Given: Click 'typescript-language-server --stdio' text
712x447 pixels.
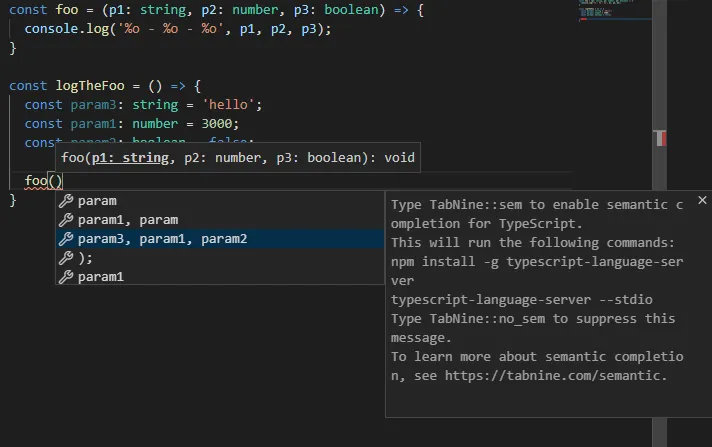Looking at the screenshot, I should coord(522,300).
